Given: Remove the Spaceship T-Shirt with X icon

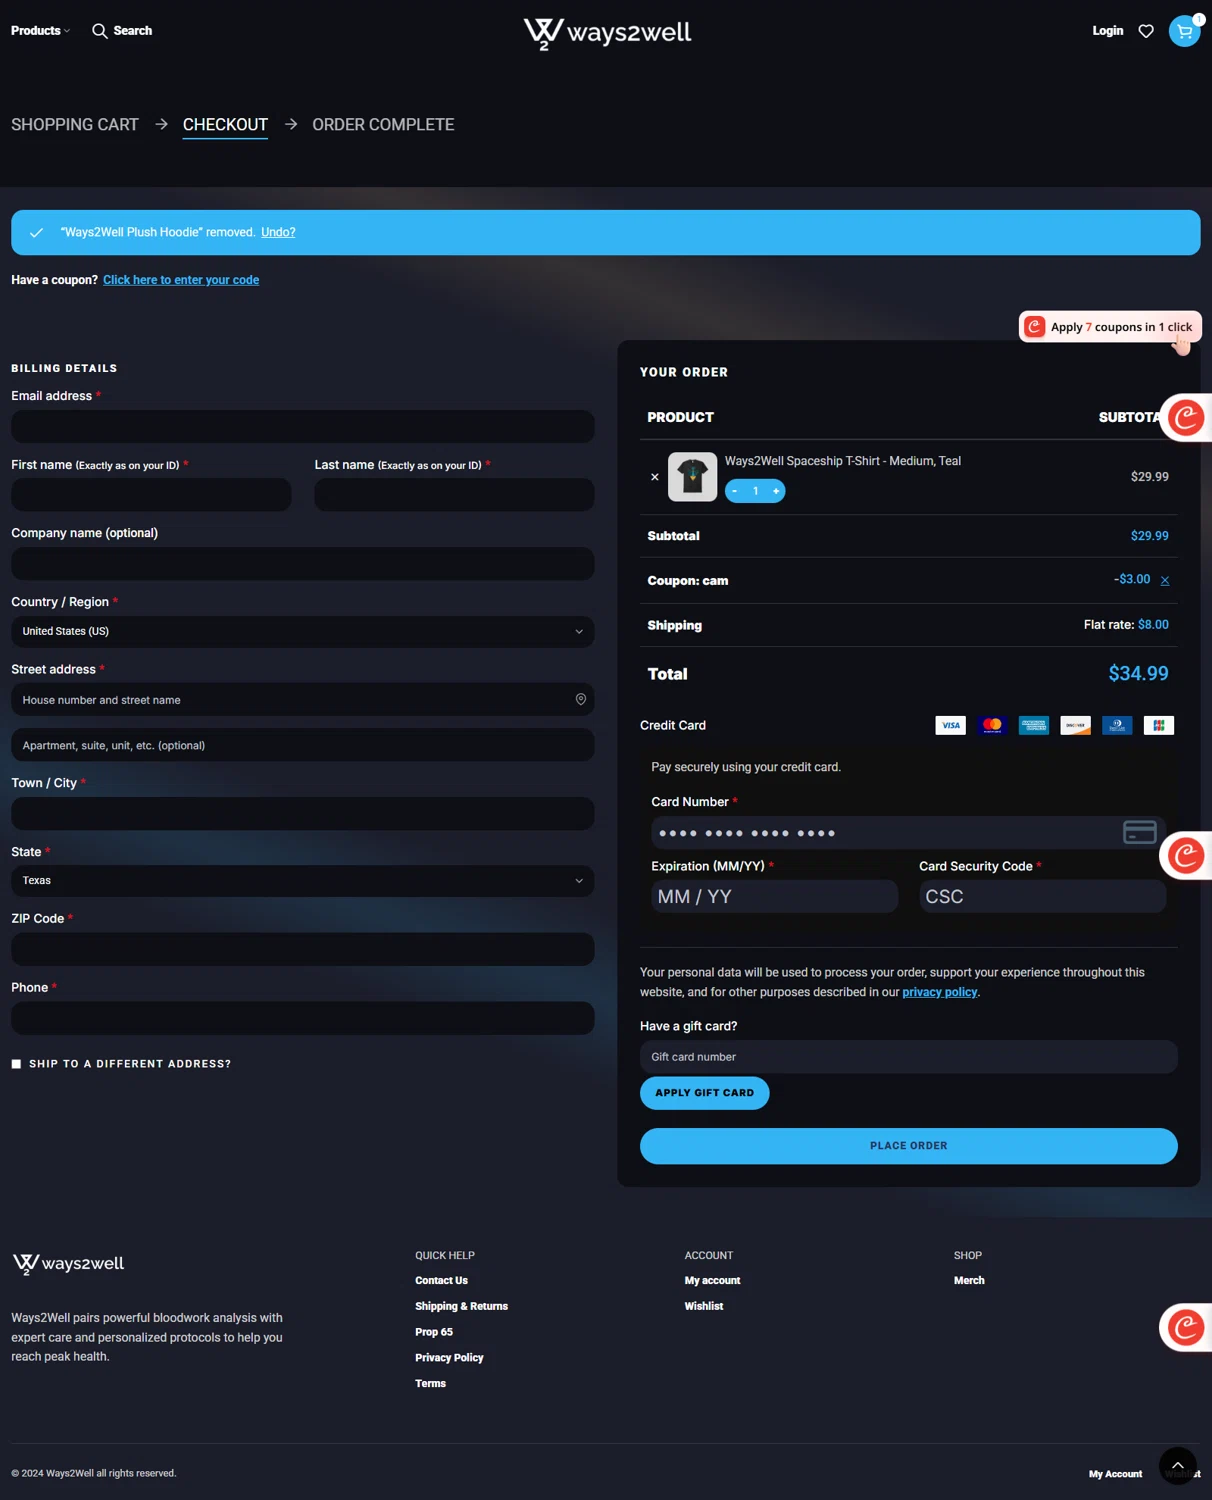Looking at the screenshot, I should tap(655, 477).
